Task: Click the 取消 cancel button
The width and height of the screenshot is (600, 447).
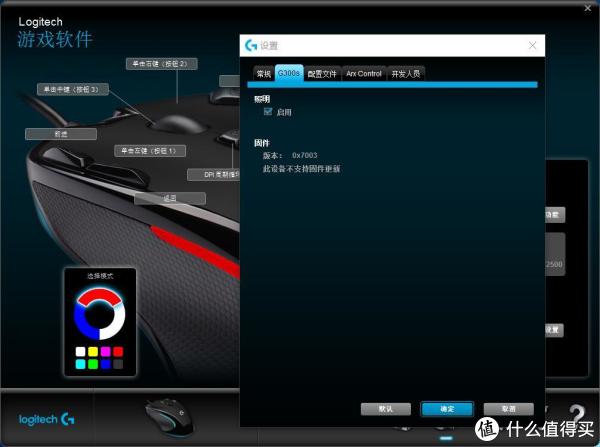Action: coord(509,409)
